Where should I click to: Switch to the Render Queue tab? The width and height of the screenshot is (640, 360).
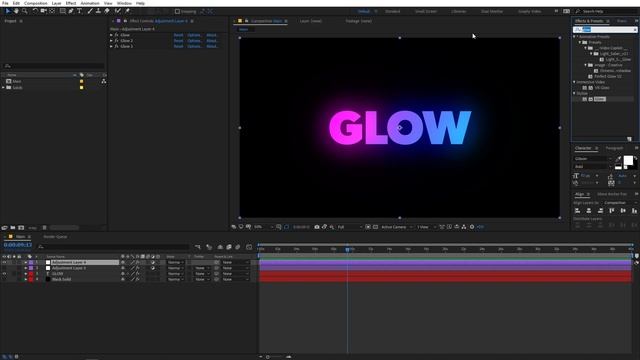pos(55,237)
